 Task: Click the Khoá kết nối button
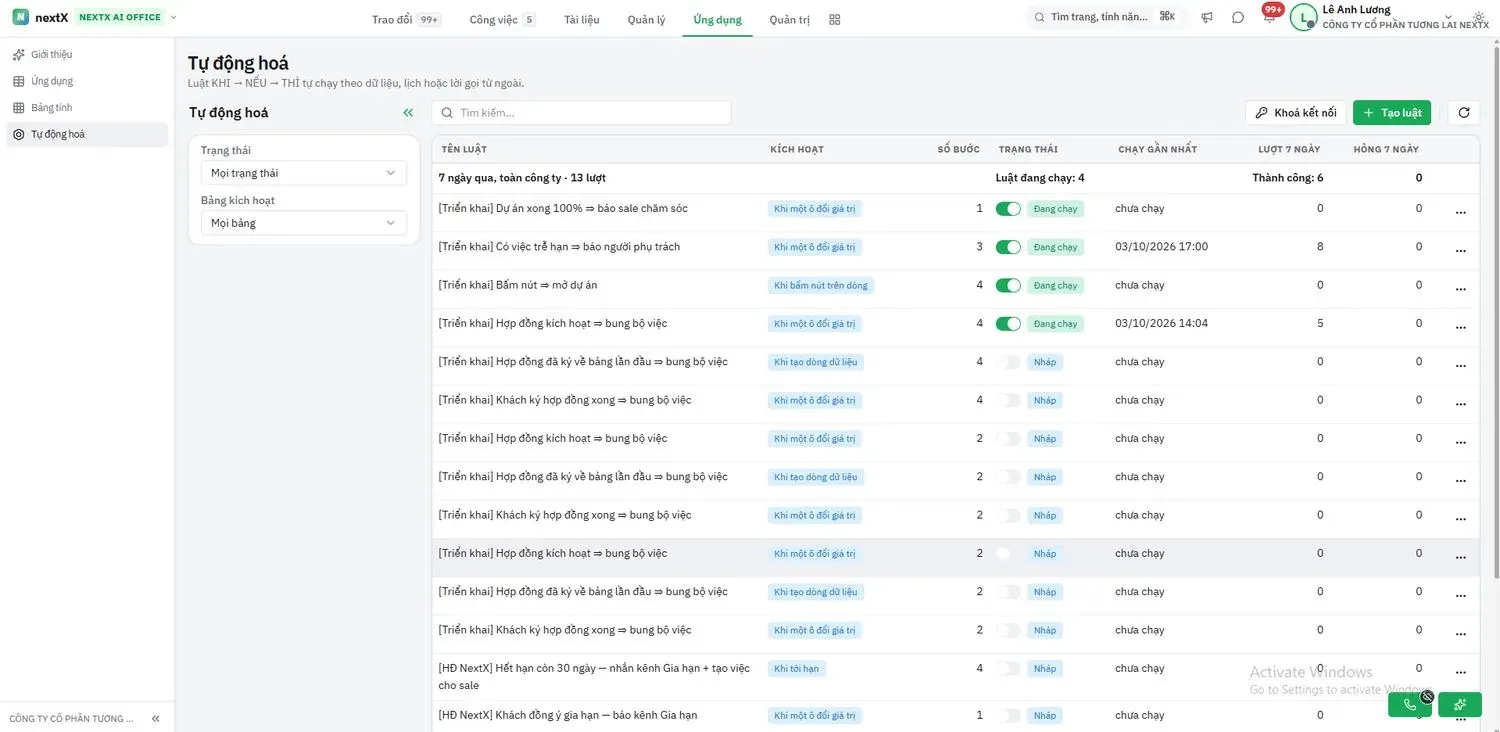[x=1296, y=113]
